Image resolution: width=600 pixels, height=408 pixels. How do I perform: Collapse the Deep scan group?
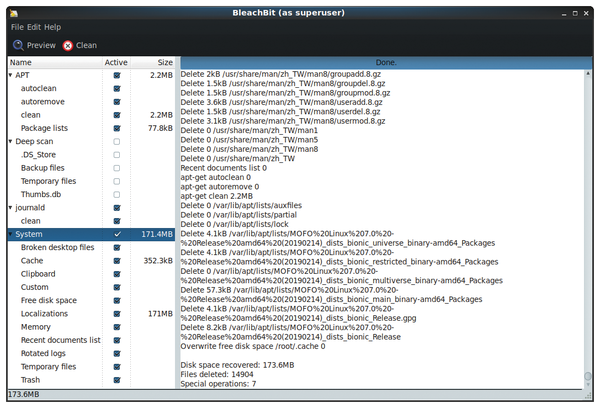click(x=11, y=141)
